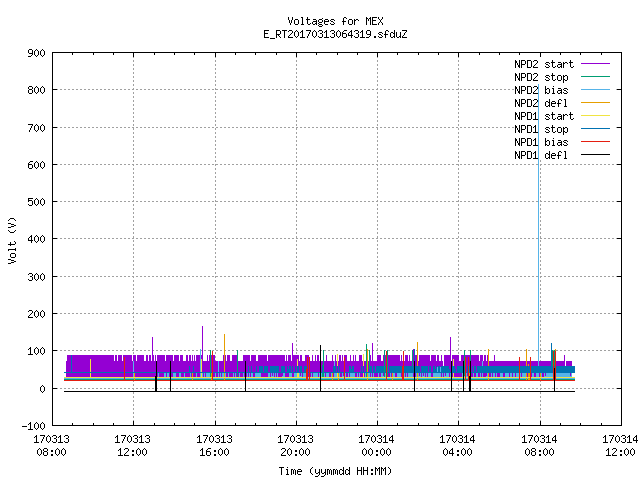Image resolution: width=640 pixels, height=480 pixels.
Task: Click the yellow NPD1 start legend line
Action: tap(596, 116)
